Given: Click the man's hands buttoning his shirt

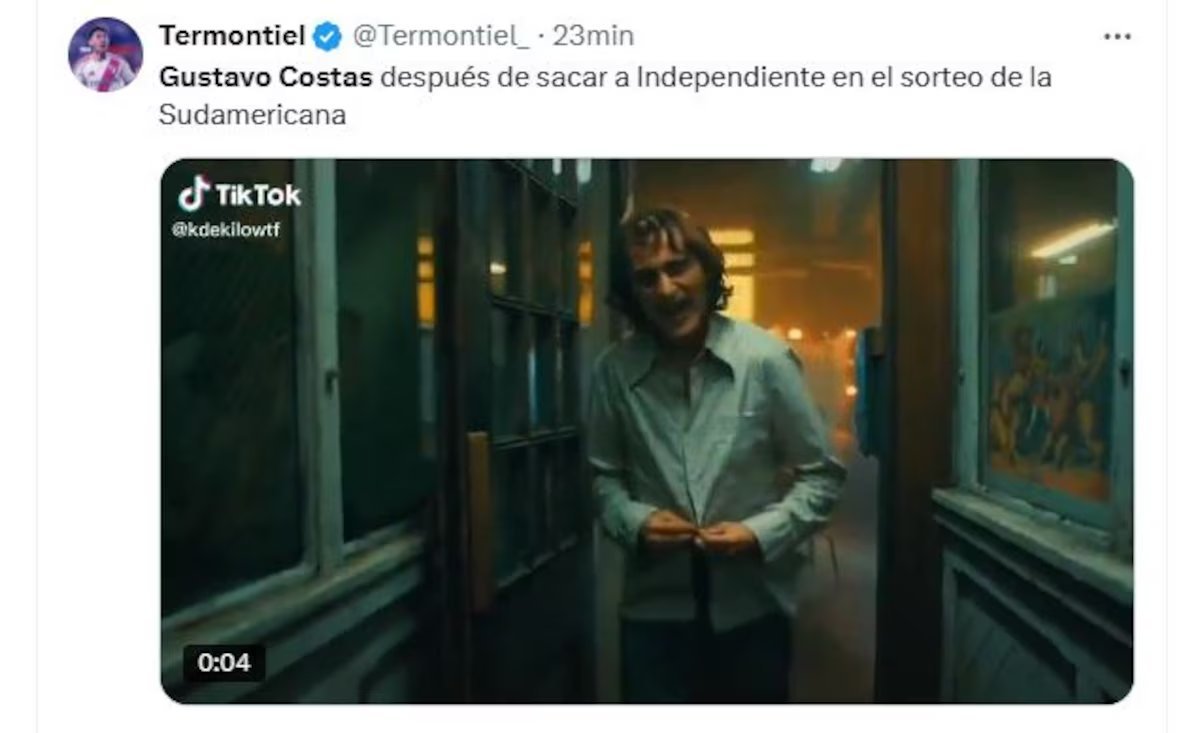Looking at the screenshot, I should tap(700, 532).
